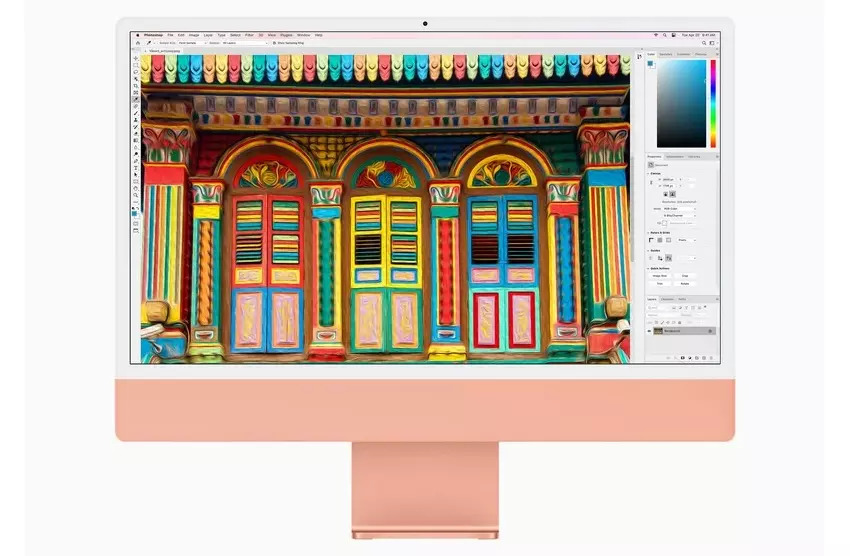Click the rulers icon in Rulers & Grids
This screenshot has height=556, width=850.
coord(651,240)
